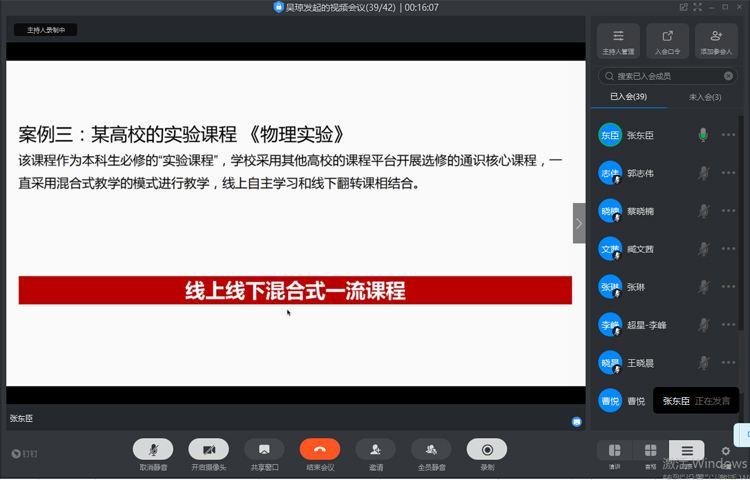Open 主持人管理 host management
The width and height of the screenshot is (750, 480).
[618, 41]
